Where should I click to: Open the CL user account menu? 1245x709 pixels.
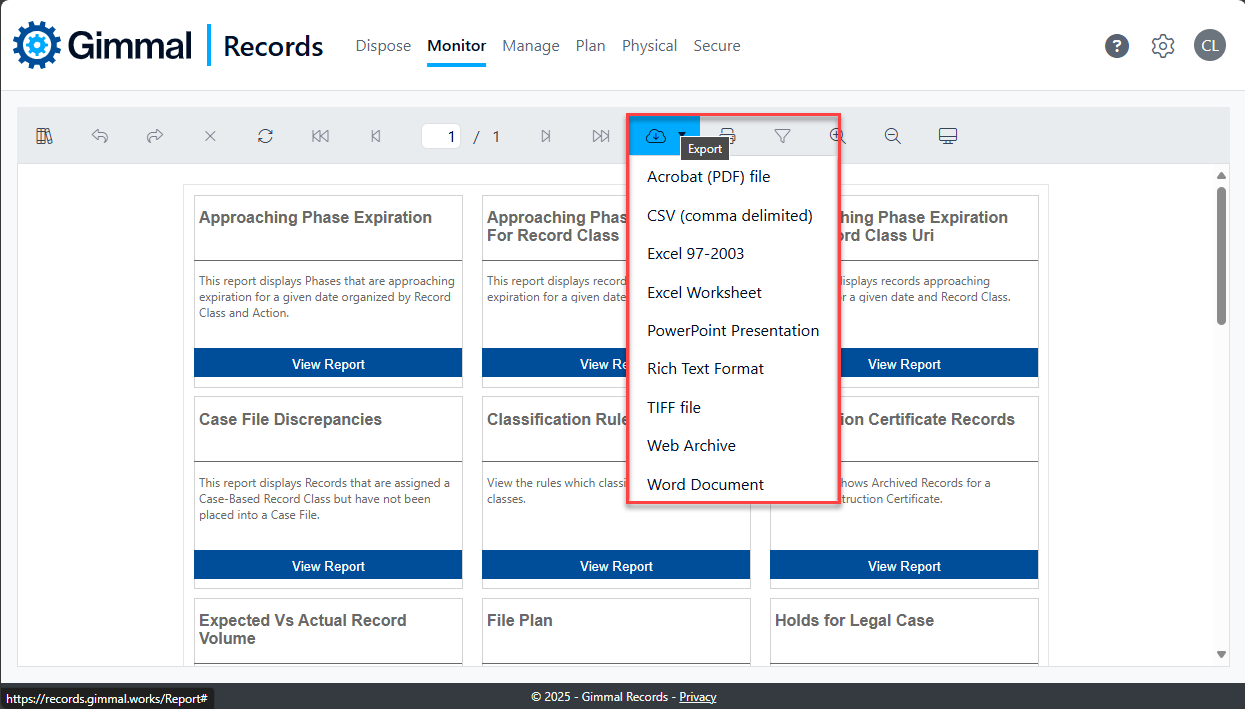1209,46
